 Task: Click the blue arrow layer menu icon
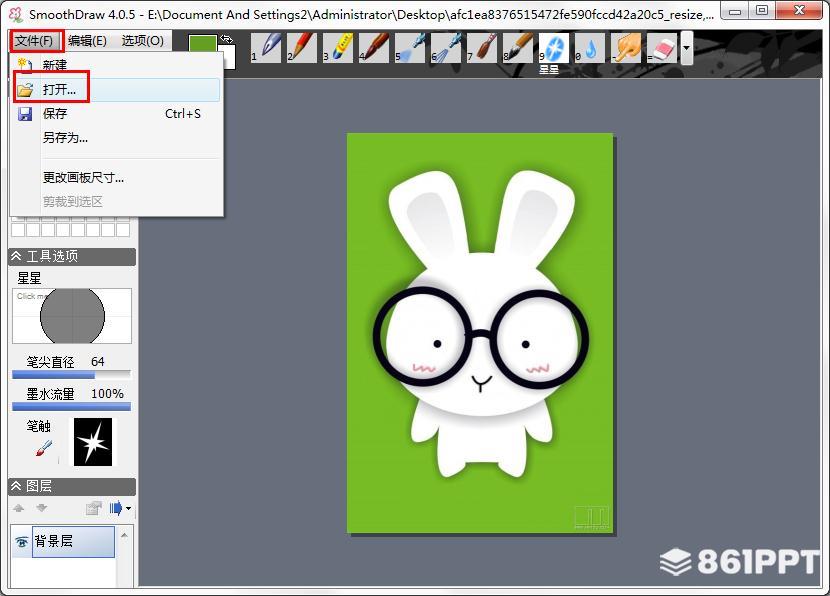[115, 508]
